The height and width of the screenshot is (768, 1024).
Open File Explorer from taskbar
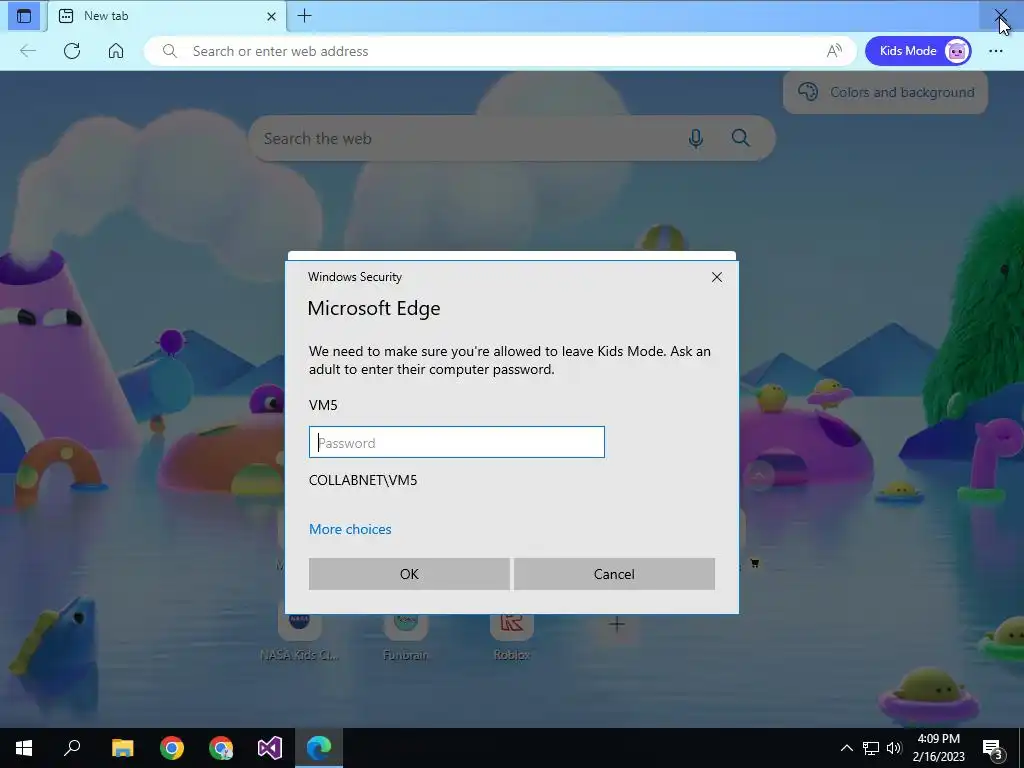[122, 748]
